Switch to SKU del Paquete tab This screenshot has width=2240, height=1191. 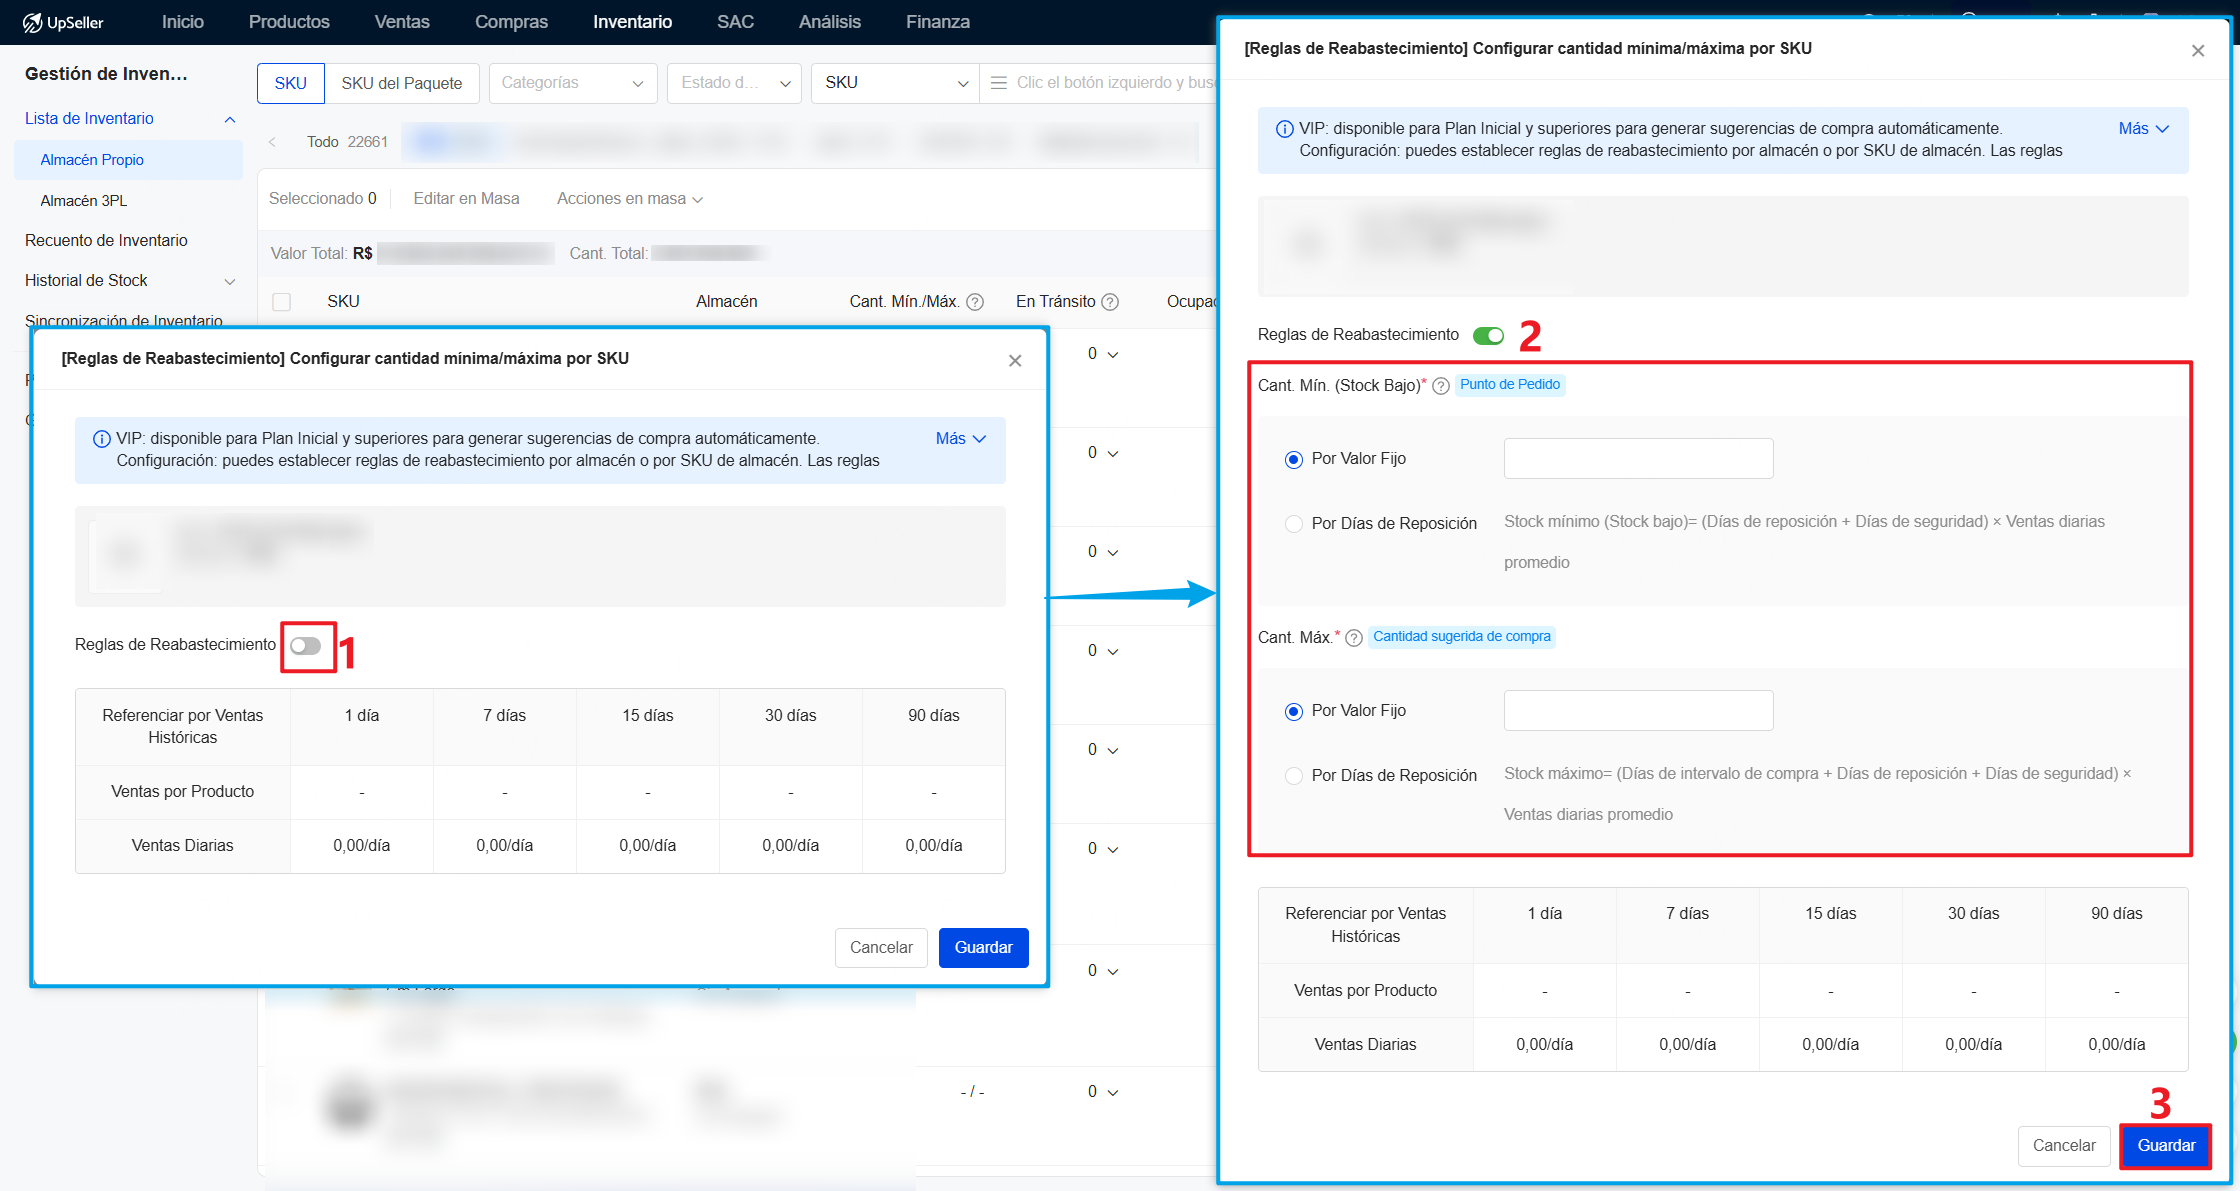point(402,83)
